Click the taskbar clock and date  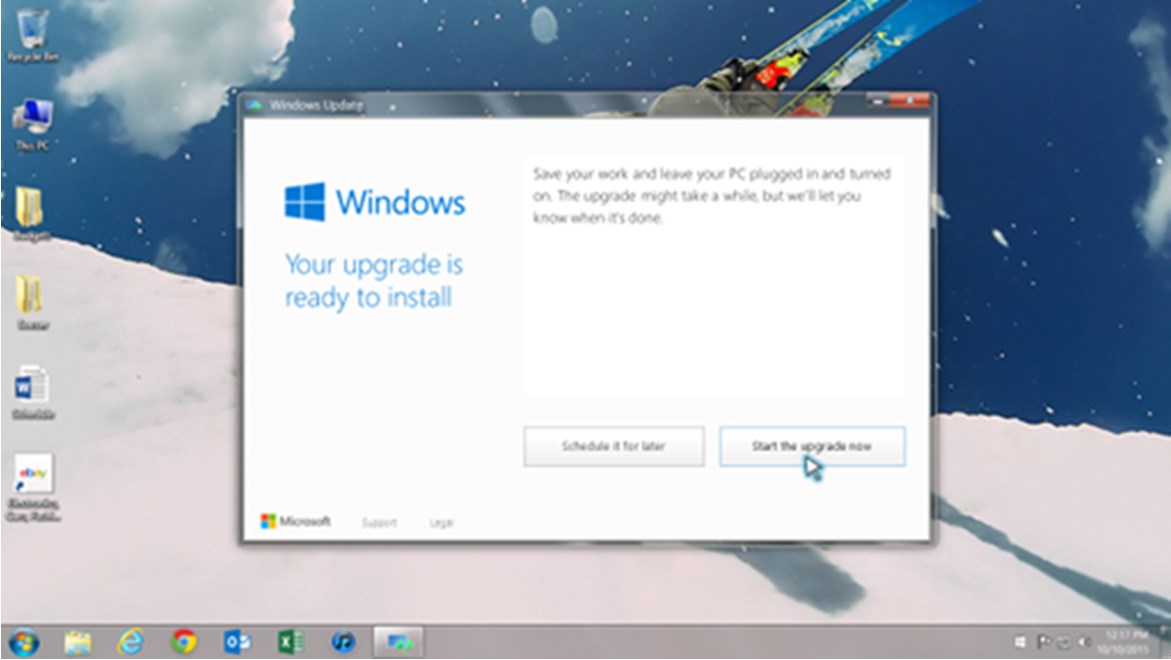1123,642
